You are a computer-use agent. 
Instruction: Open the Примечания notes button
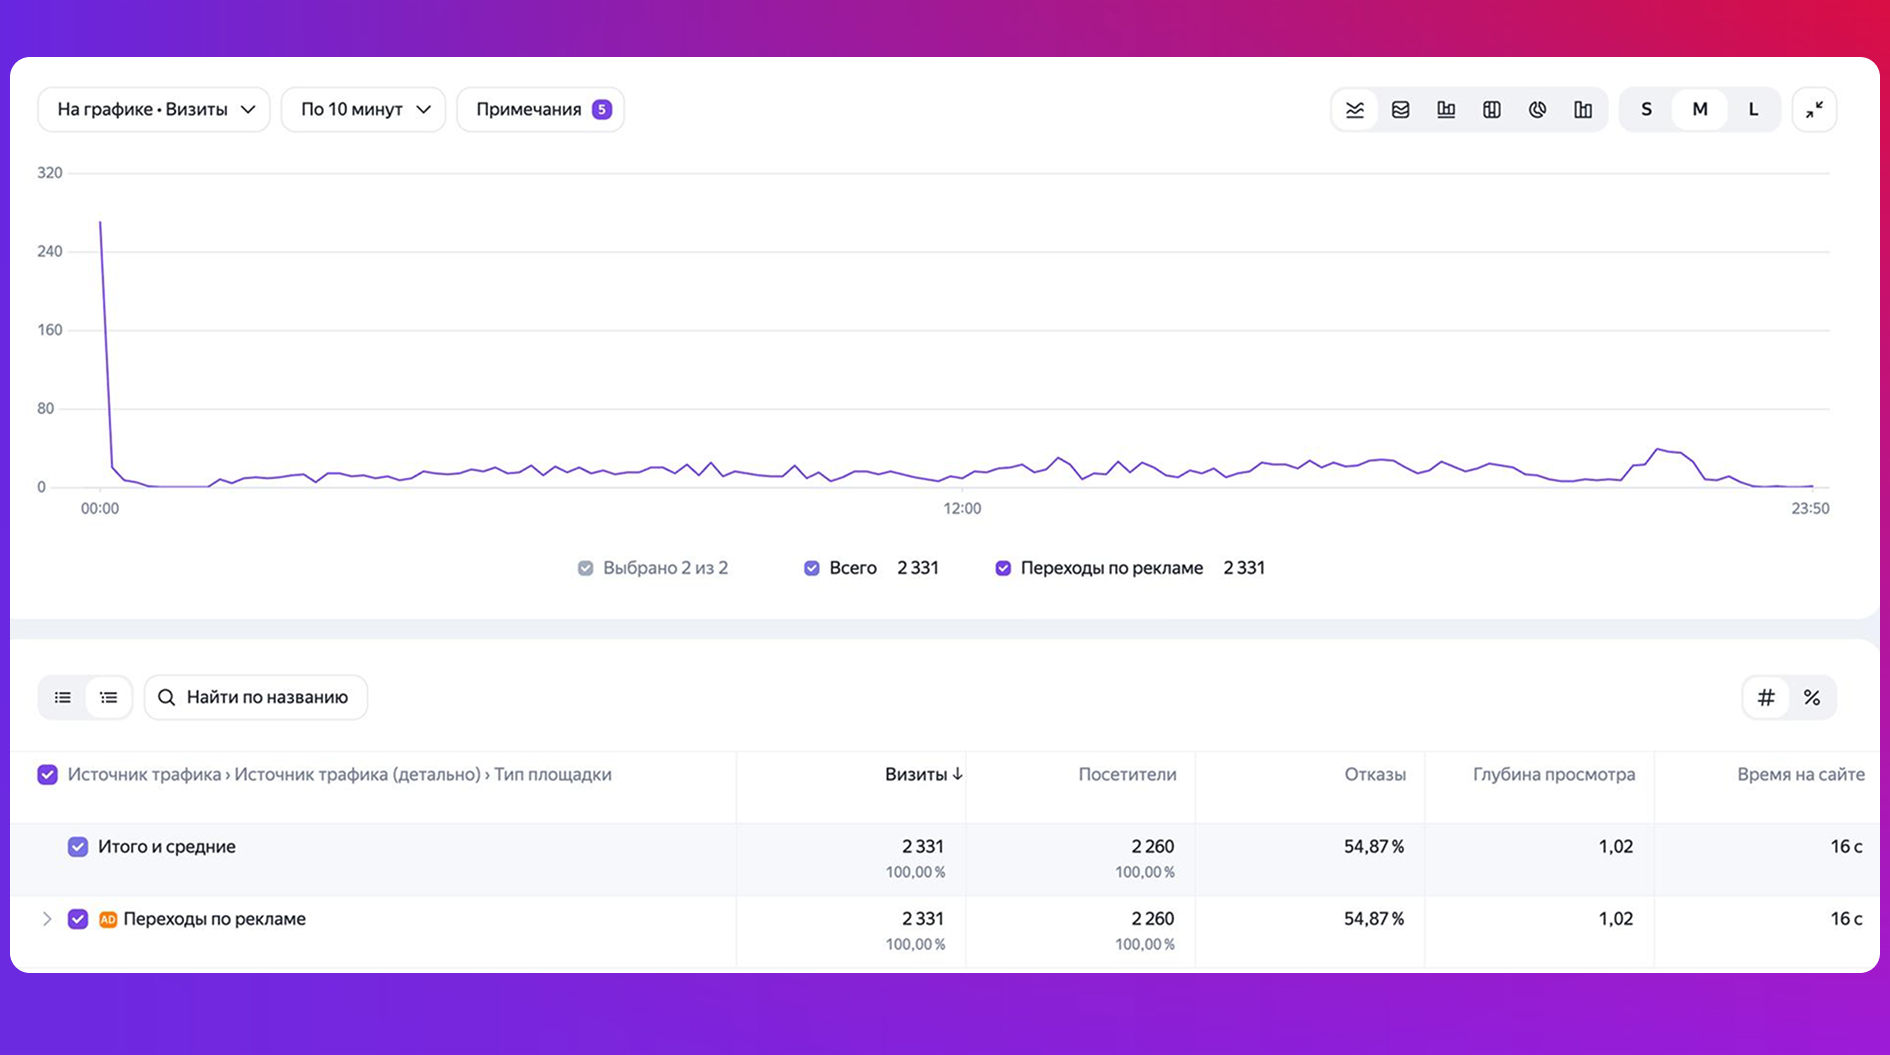pos(540,110)
